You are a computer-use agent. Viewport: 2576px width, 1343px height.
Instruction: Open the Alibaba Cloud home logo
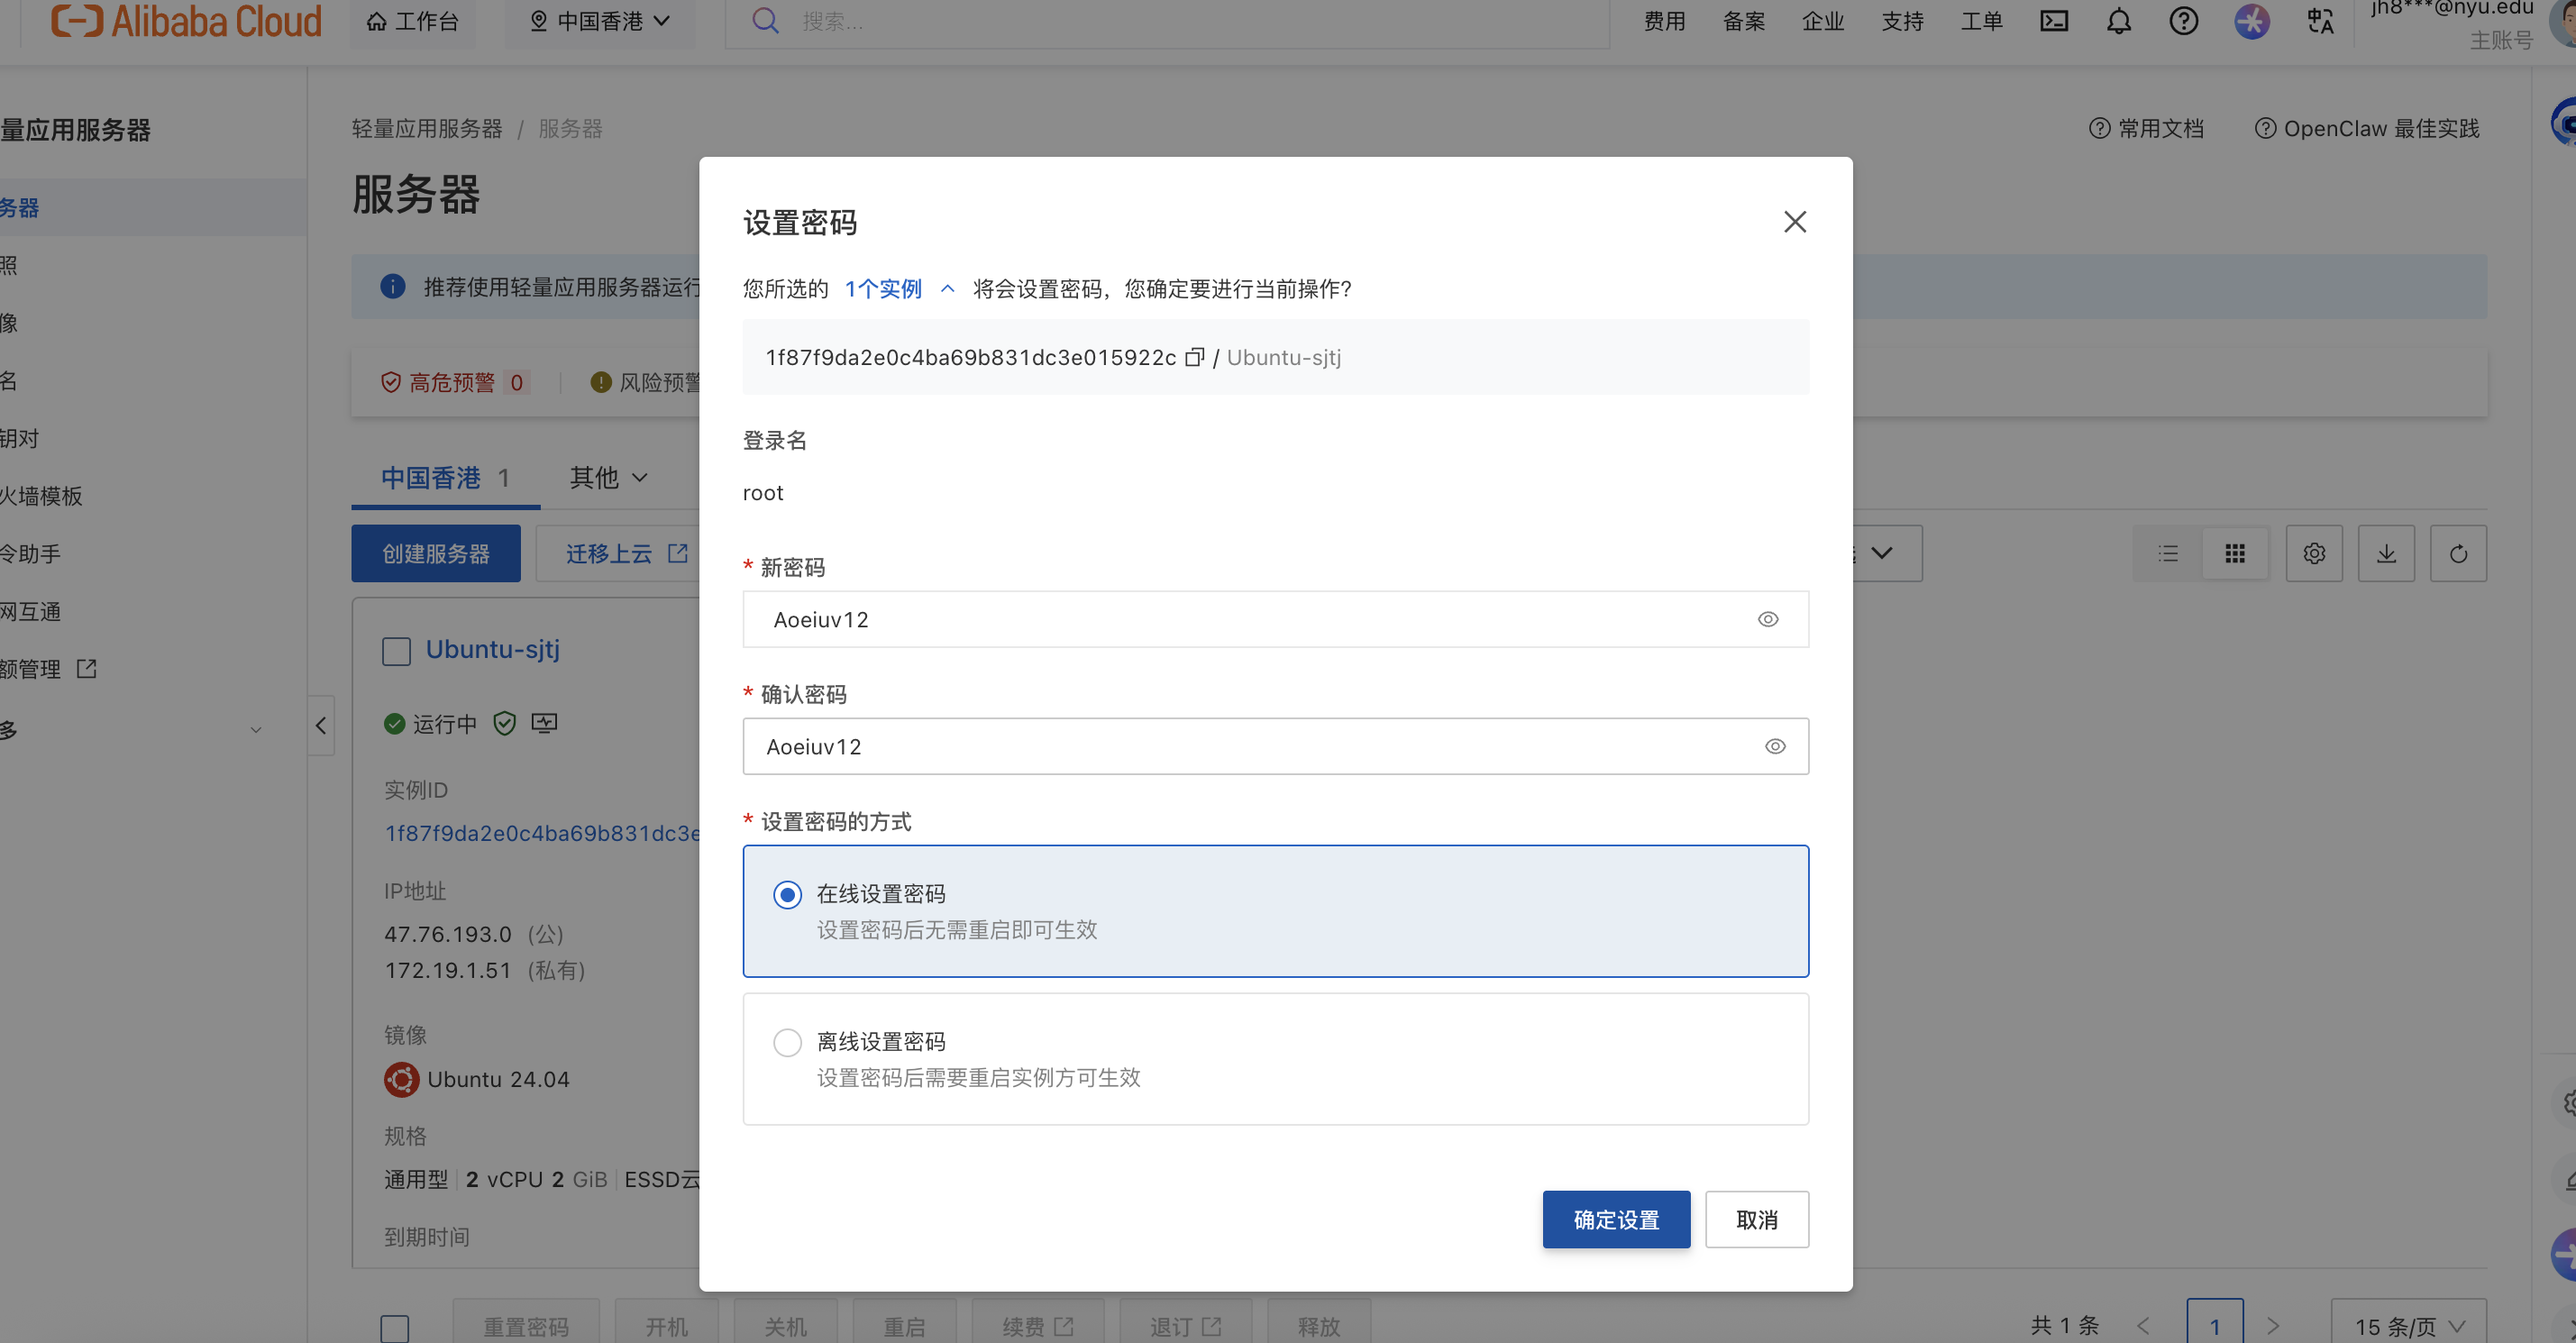pos(186,21)
